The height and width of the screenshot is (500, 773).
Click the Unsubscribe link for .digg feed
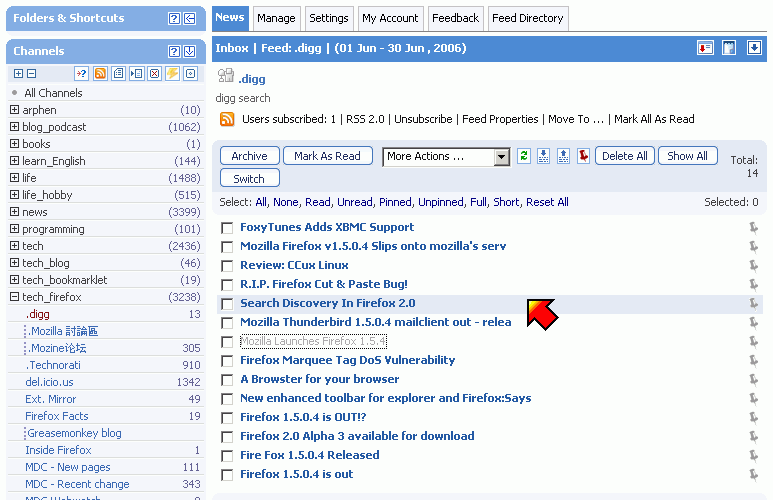pos(423,119)
